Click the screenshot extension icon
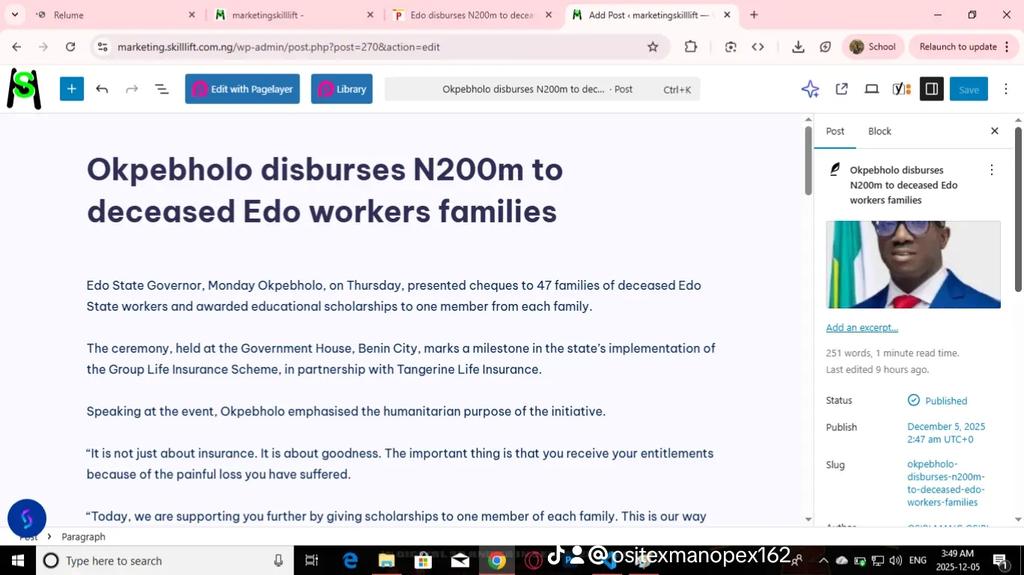The width and height of the screenshot is (1024, 575). pyautogui.click(x=731, y=46)
